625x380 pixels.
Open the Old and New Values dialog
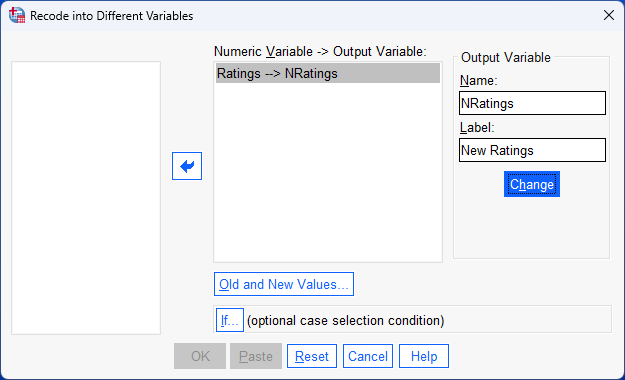(x=284, y=284)
